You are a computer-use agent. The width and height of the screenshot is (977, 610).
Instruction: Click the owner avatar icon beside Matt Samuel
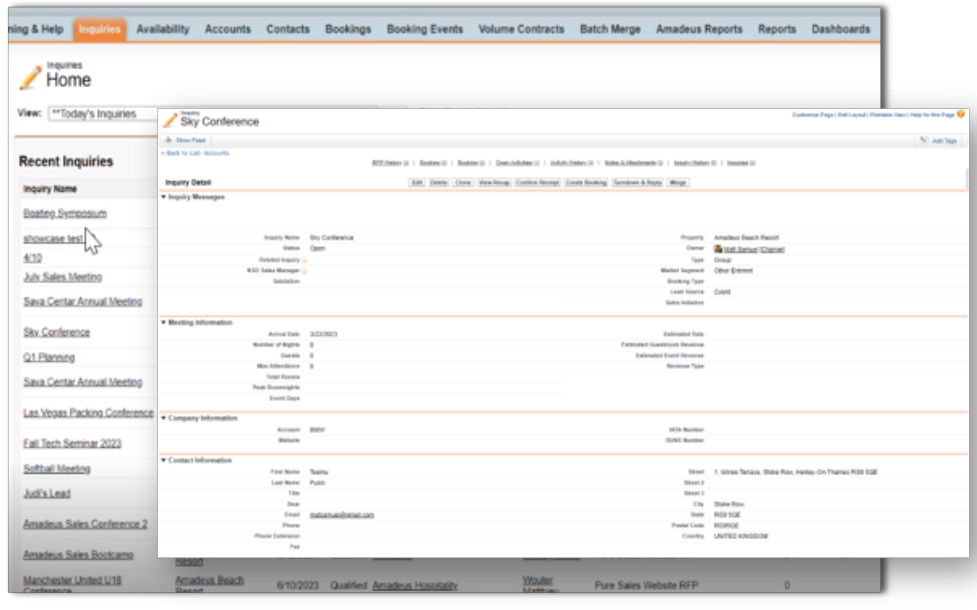(718, 249)
